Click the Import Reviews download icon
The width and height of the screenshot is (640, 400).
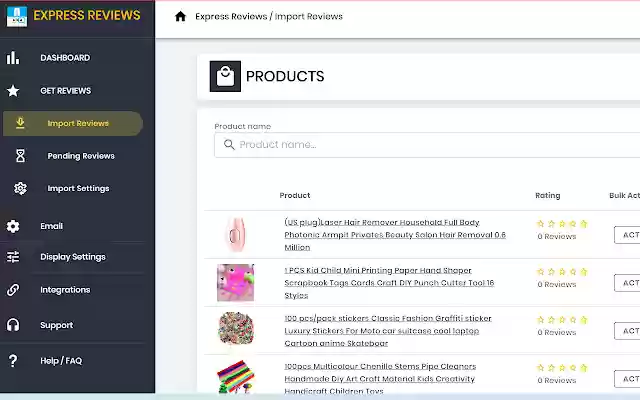coord(20,123)
